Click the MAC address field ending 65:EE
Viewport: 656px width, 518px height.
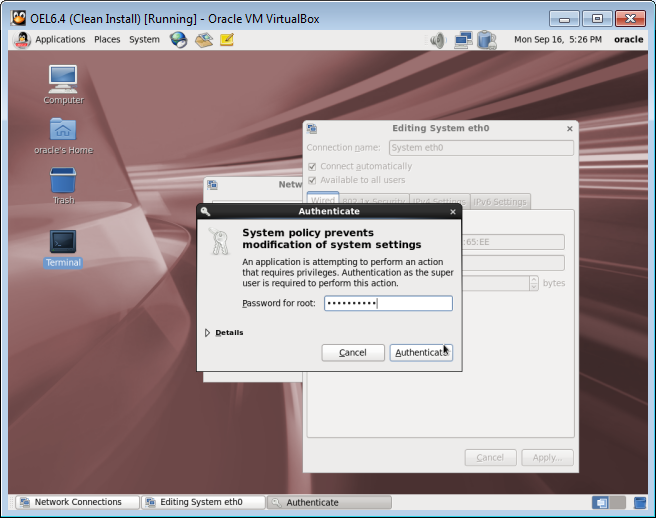click(x=513, y=242)
